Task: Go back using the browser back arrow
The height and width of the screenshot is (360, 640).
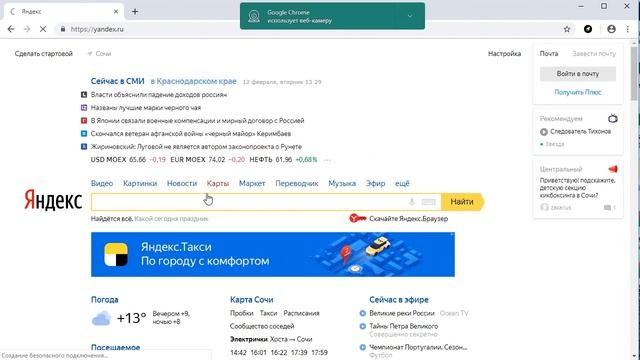Action: tap(11, 29)
